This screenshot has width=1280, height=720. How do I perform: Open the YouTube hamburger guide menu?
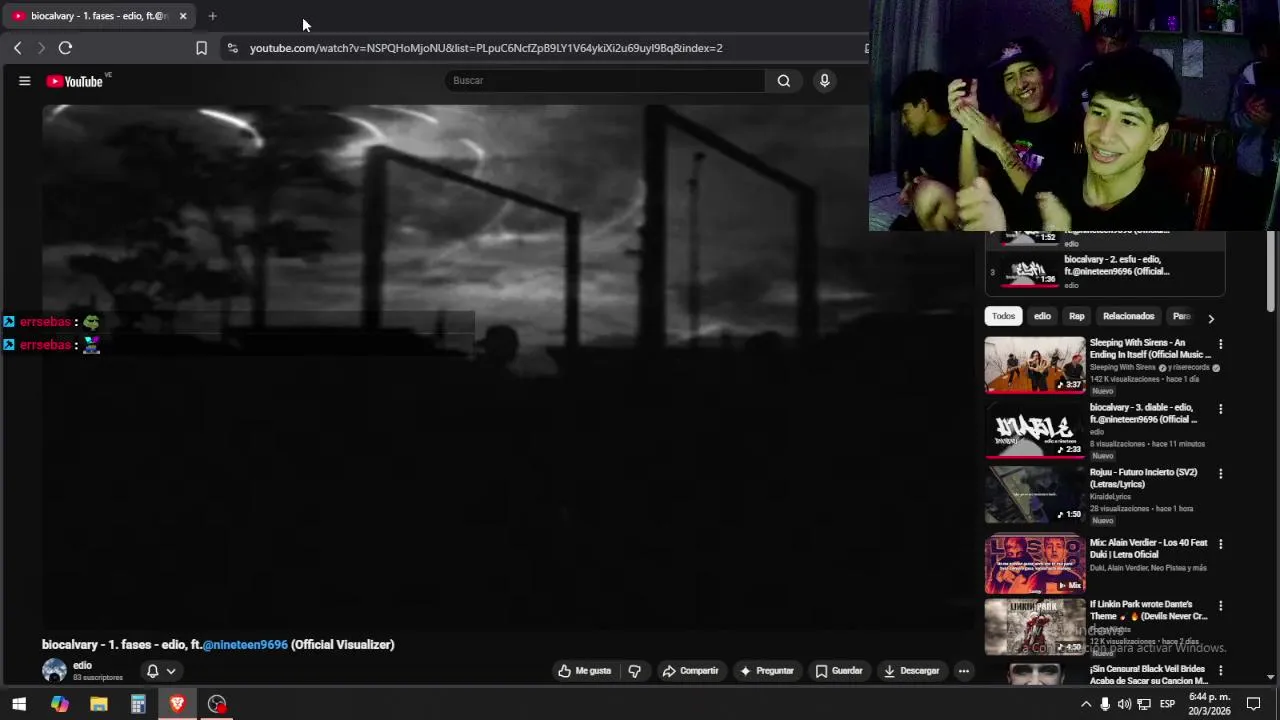[x=25, y=81]
